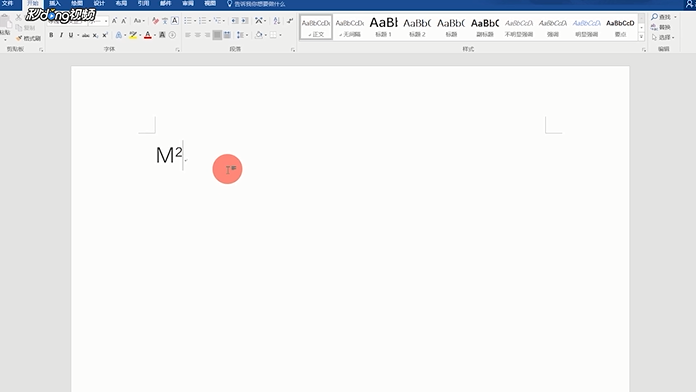Click the Asian layout icon
This screenshot has width=696, height=392.
259,20
